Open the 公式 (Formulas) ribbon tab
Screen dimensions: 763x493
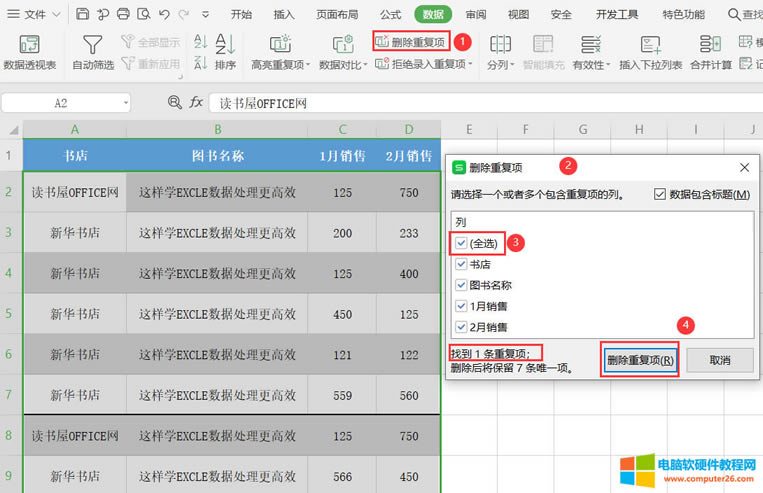390,15
